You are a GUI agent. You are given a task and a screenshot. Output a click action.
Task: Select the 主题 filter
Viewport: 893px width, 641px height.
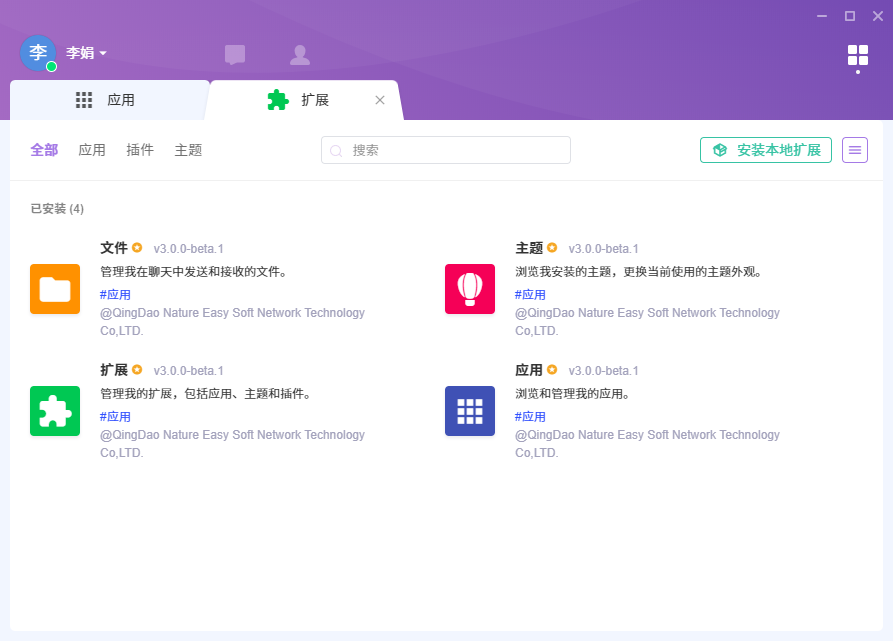tap(188, 150)
